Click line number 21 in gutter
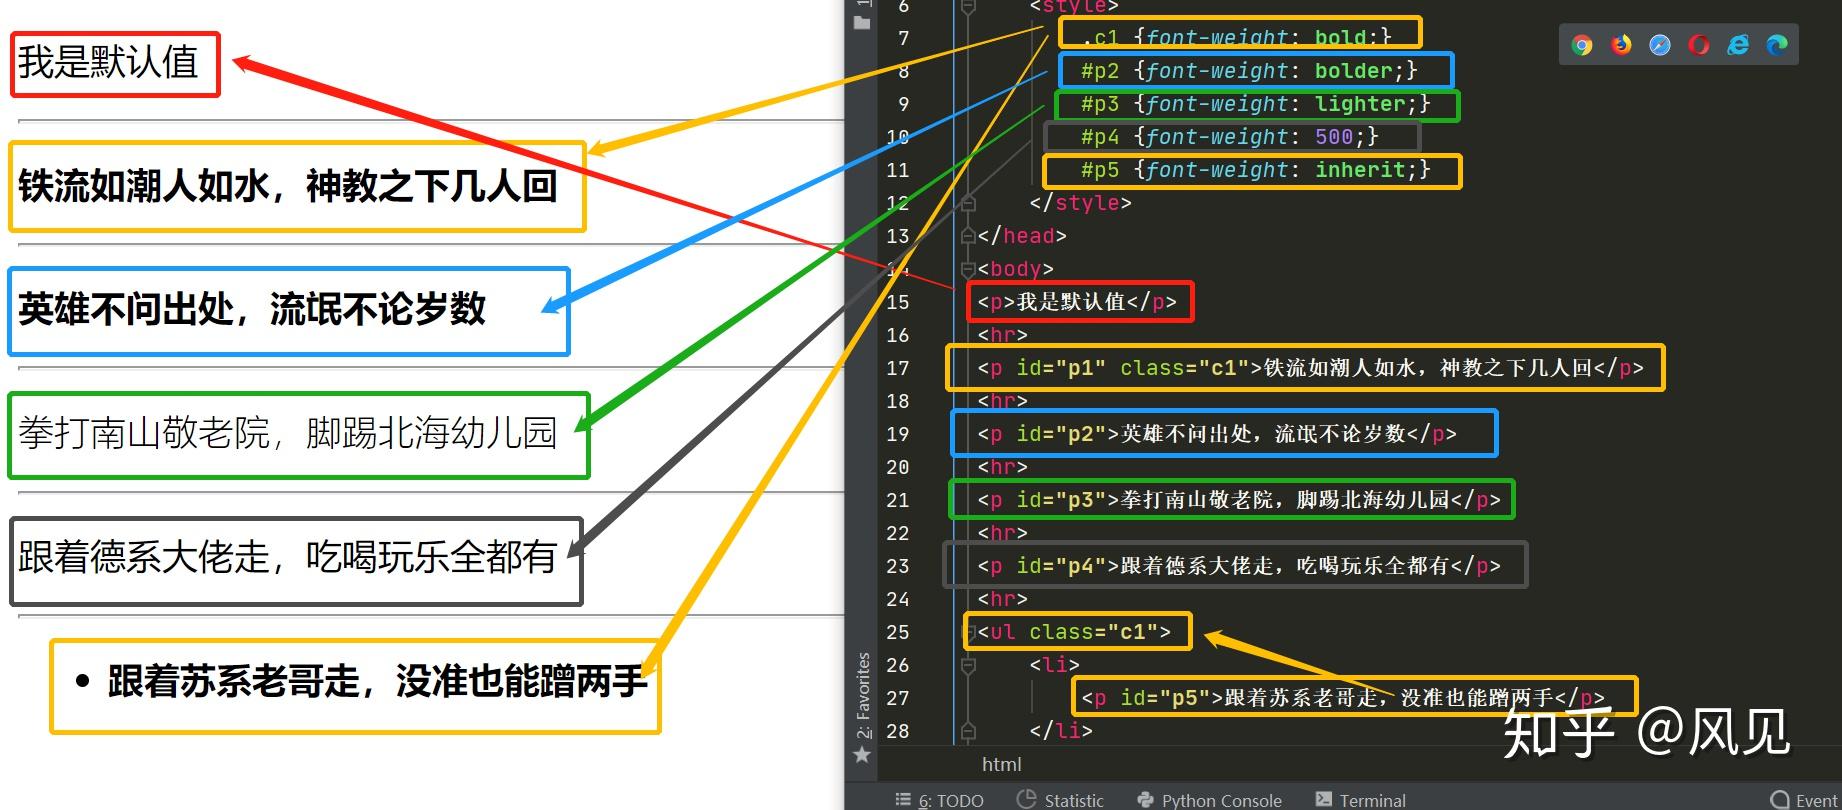Screen dimensions: 1842x810 coord(898,500)
